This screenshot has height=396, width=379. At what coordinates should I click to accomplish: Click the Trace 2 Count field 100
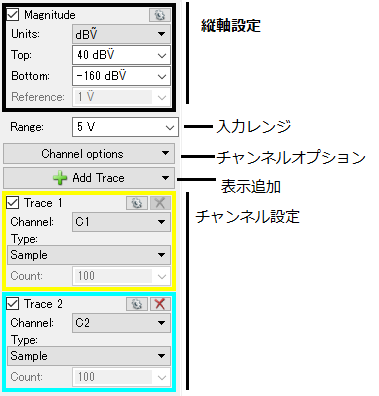coord(121,377)
